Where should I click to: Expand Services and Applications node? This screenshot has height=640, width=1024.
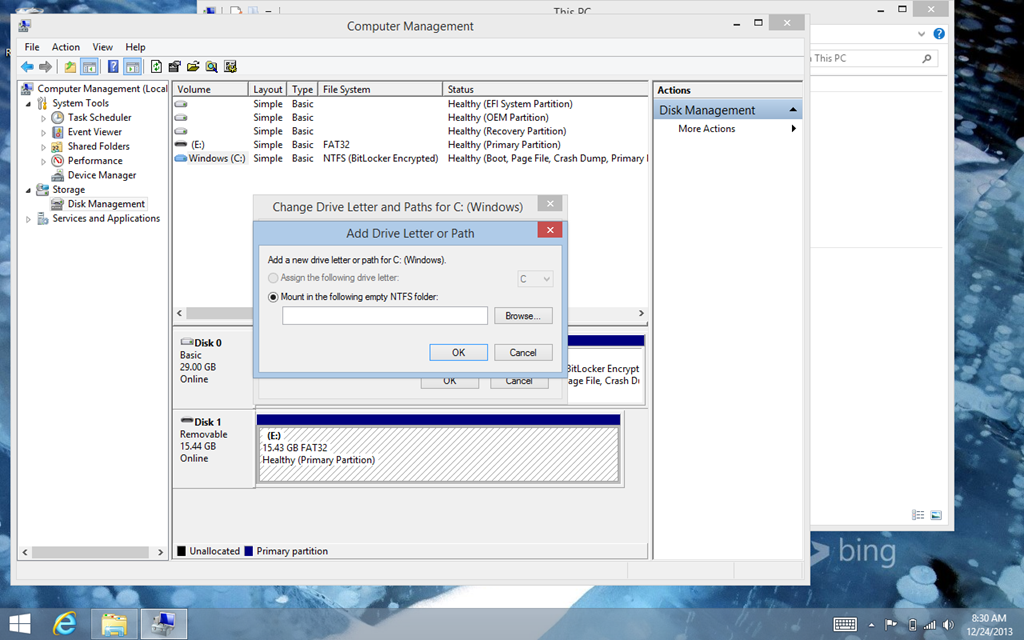[29, 219]
